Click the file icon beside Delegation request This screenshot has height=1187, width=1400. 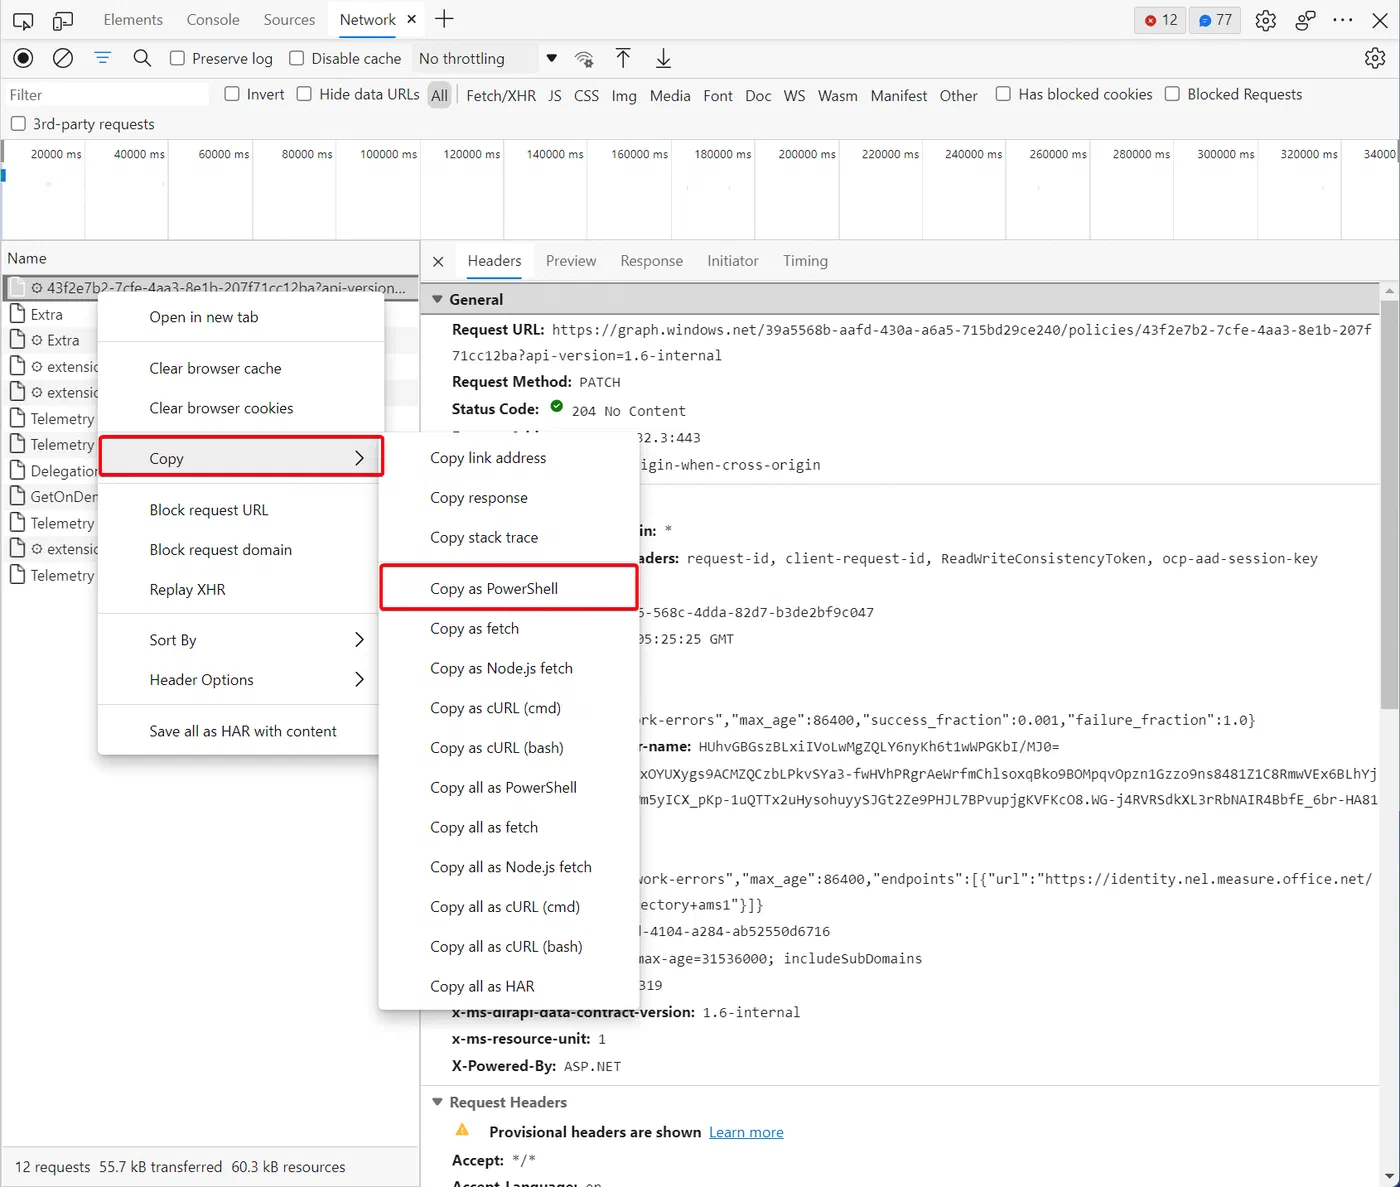click(17, 469)
